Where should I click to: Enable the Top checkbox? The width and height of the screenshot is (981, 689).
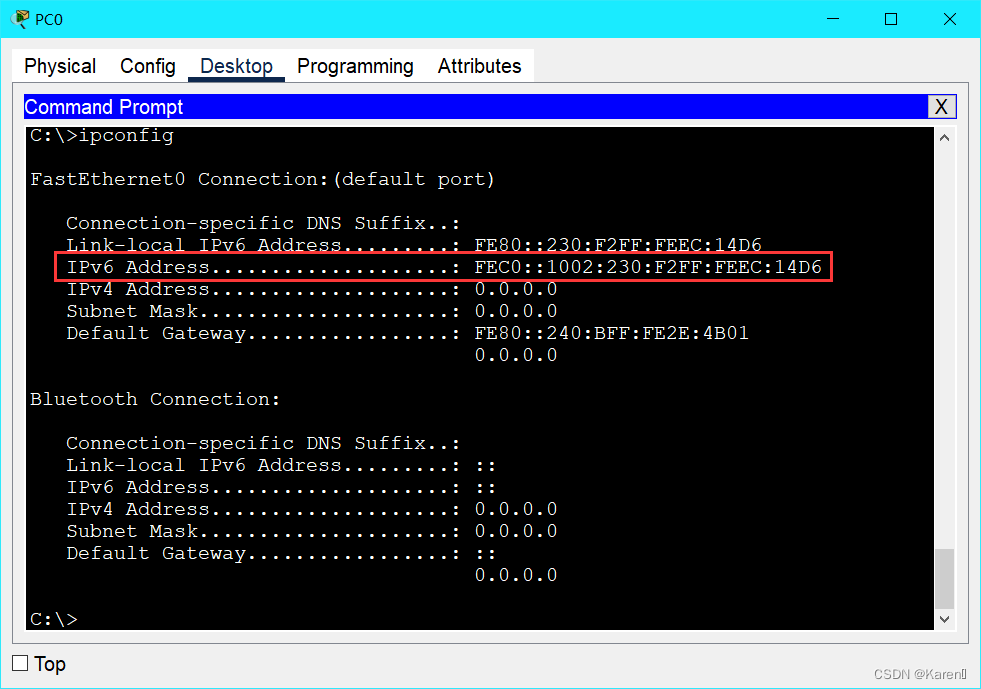pos(20,663)
